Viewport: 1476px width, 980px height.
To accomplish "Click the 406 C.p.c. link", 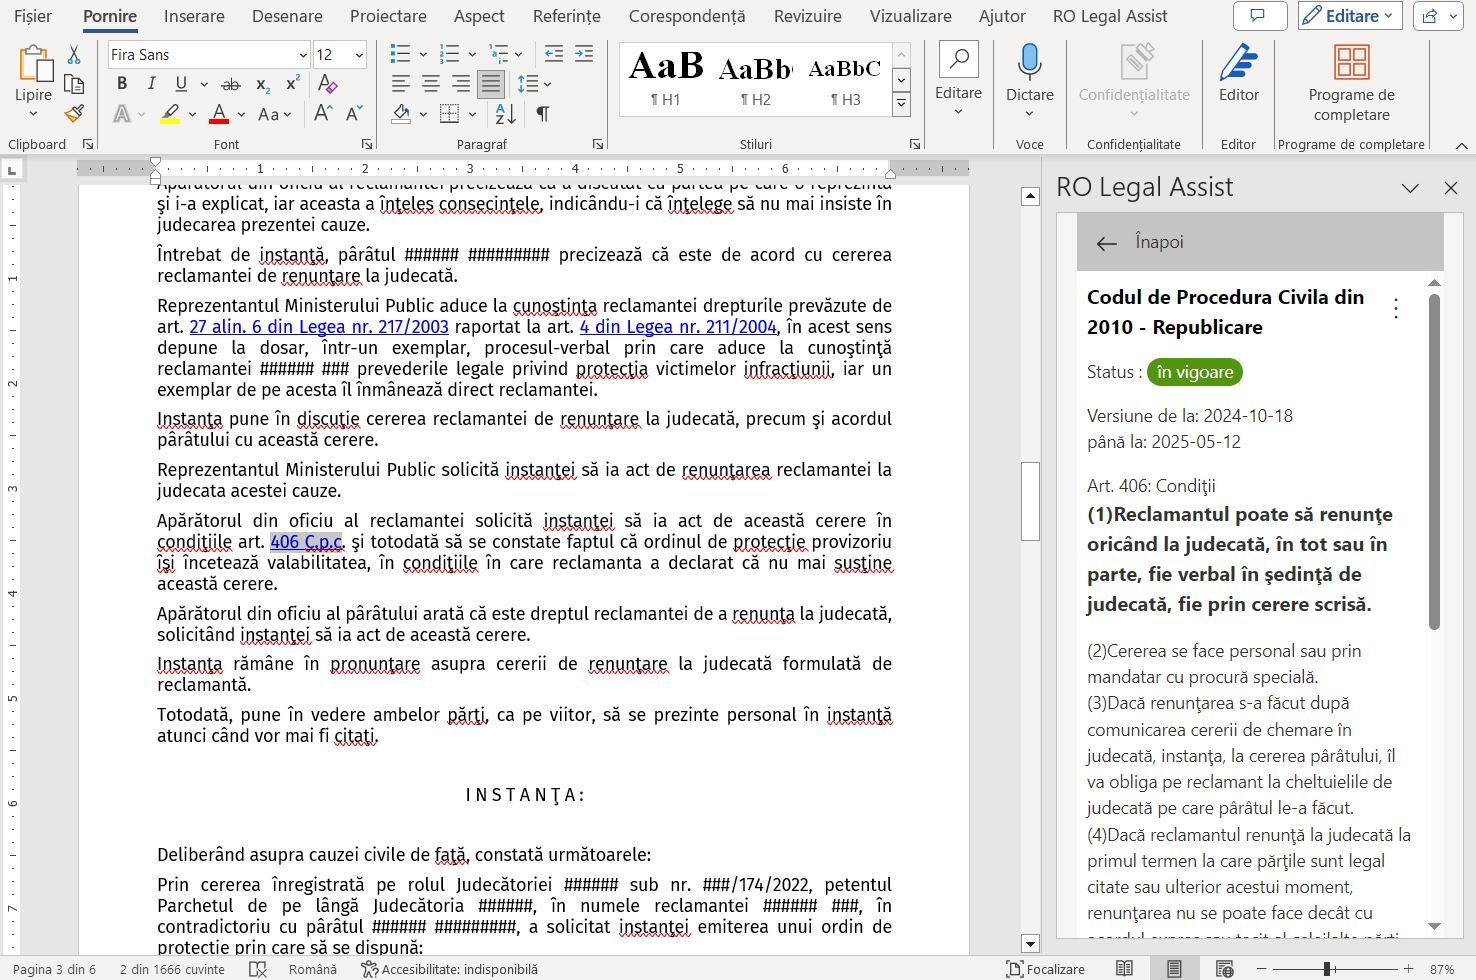I will pos(306,542).
